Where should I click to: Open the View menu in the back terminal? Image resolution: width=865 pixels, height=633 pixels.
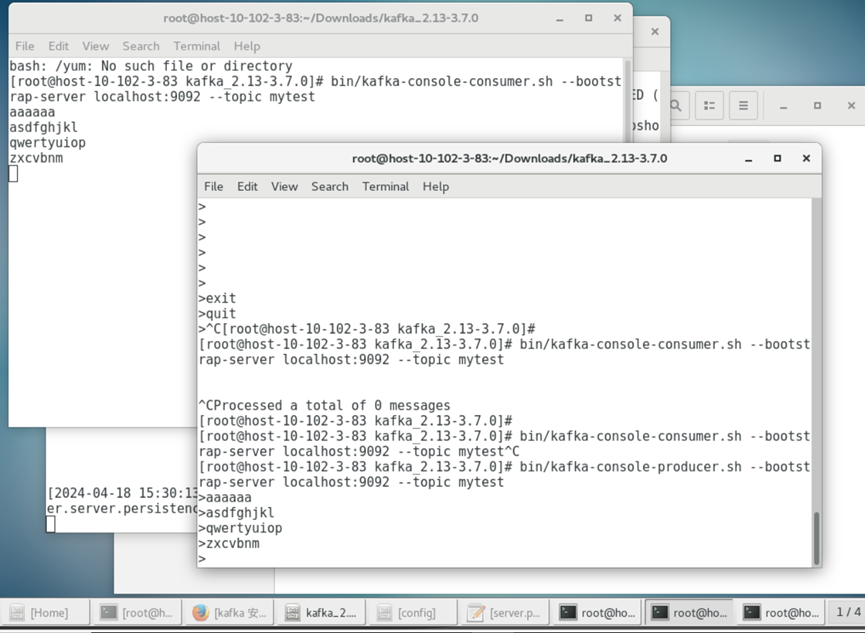click(x=95, y=46)
